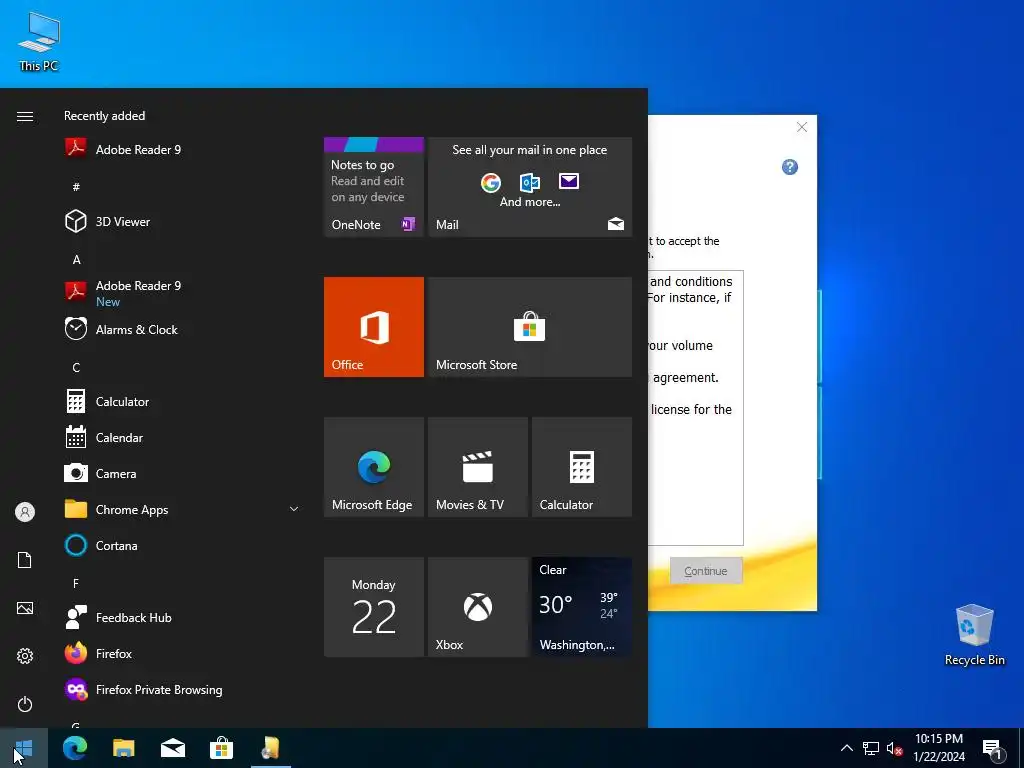The width and height of the screenshot is (1024, 768).
Task: Open File Explorer from the taskbar
Action: click(123, 748)
